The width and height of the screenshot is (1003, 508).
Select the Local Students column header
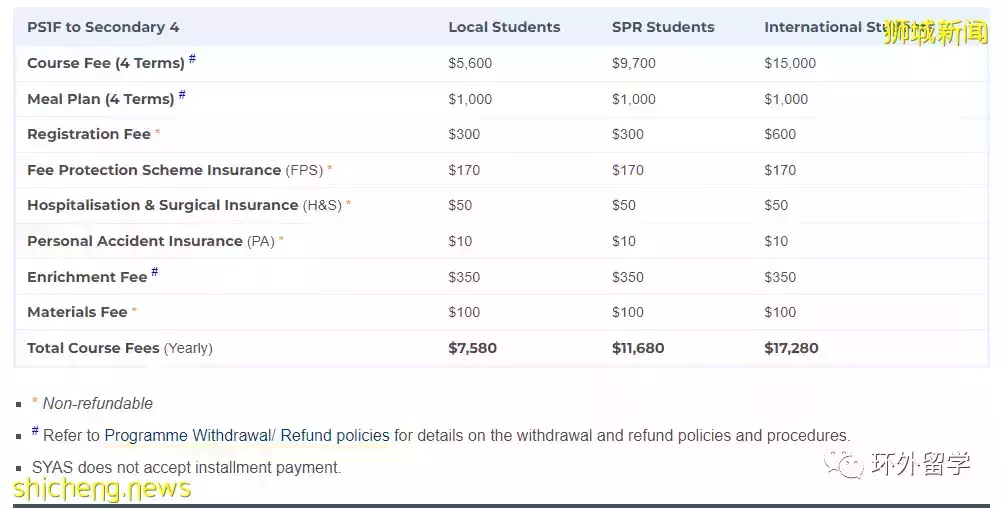504,27
